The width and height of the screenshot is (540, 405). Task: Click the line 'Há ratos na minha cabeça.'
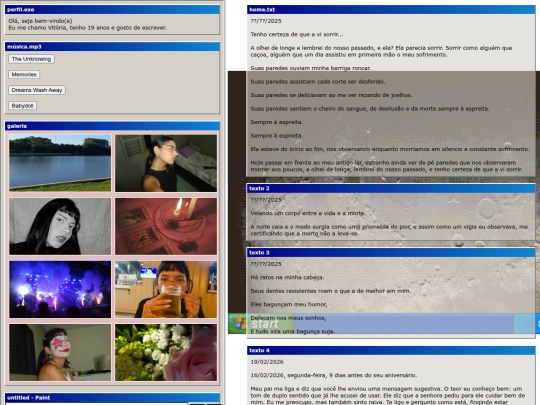pyautogui.click(x=287, y=277)
